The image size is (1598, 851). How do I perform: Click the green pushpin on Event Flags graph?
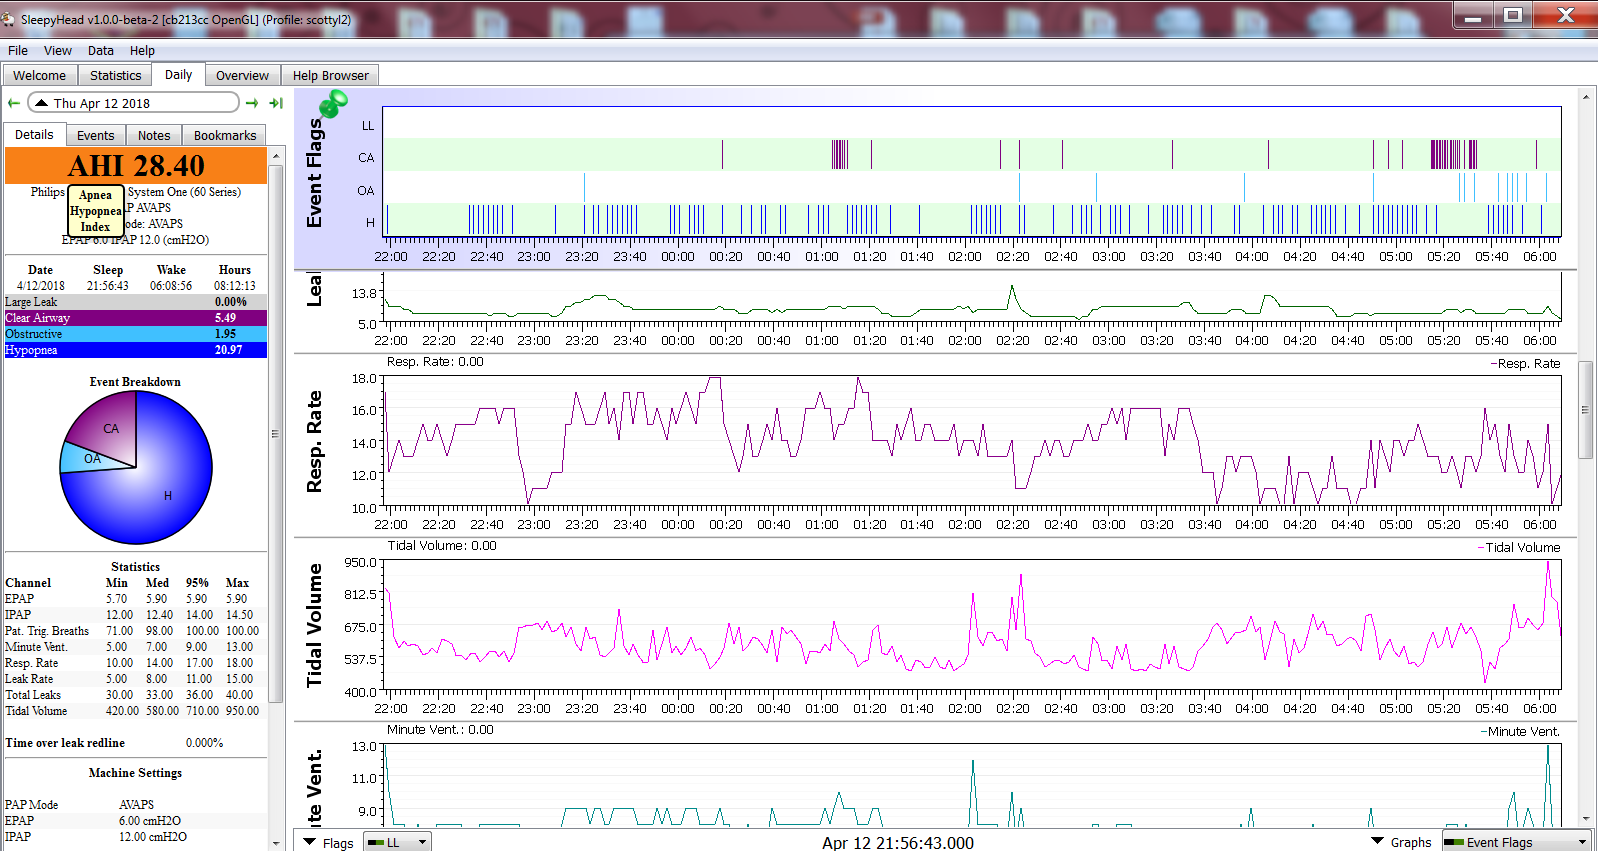click(333, 103)
